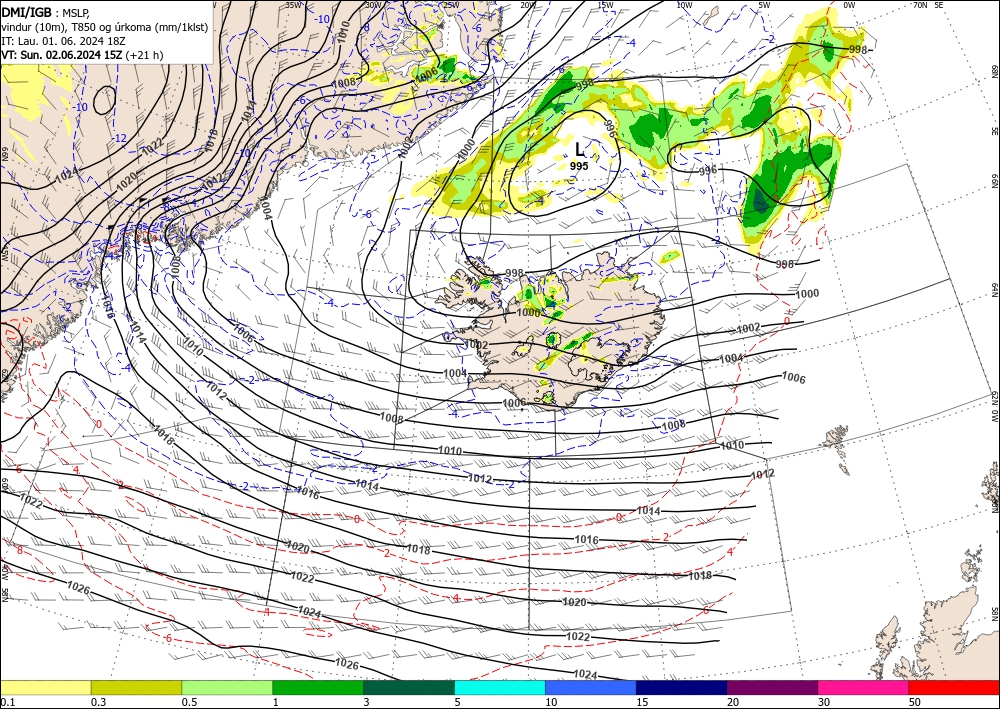
Task: Choose the purple 20 mm legend swatch
Action: (x=772, y=687)
